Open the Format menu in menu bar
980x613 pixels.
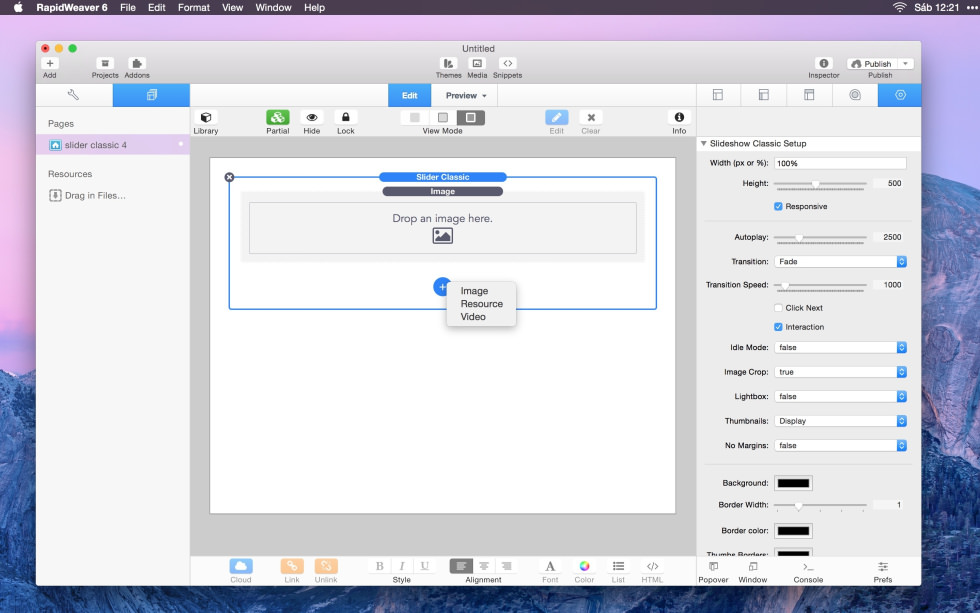click(x=194, y=7)
